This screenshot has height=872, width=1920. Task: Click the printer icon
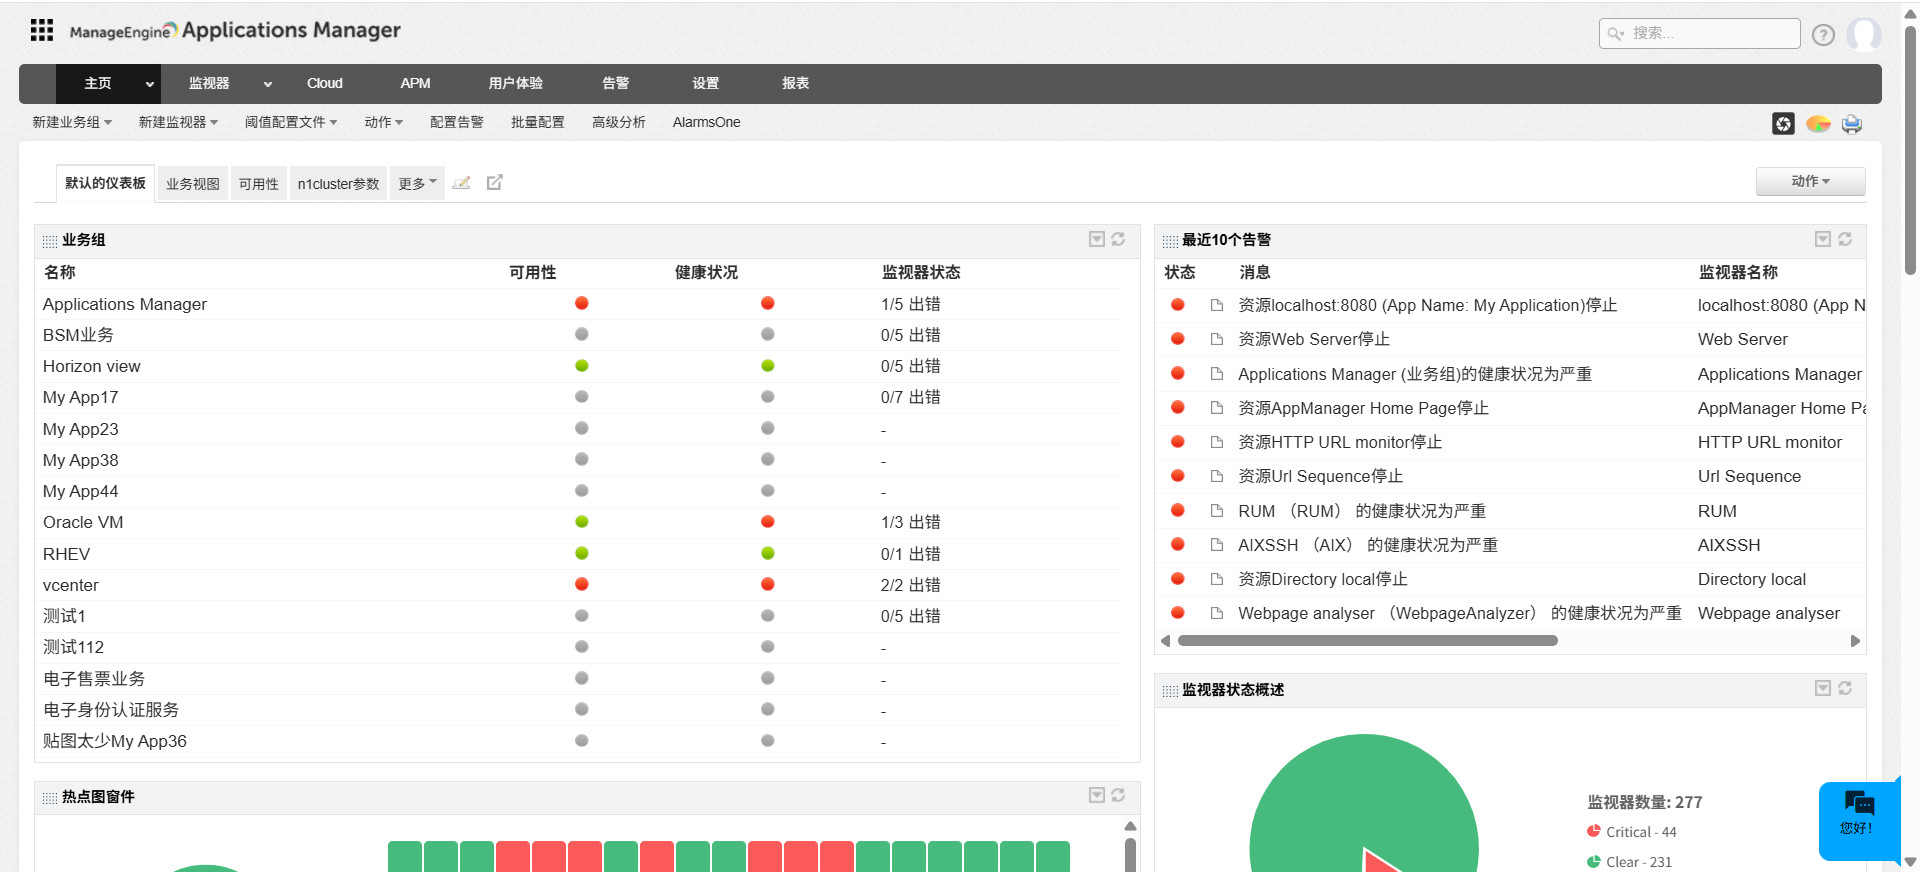tap(1852, 124)
